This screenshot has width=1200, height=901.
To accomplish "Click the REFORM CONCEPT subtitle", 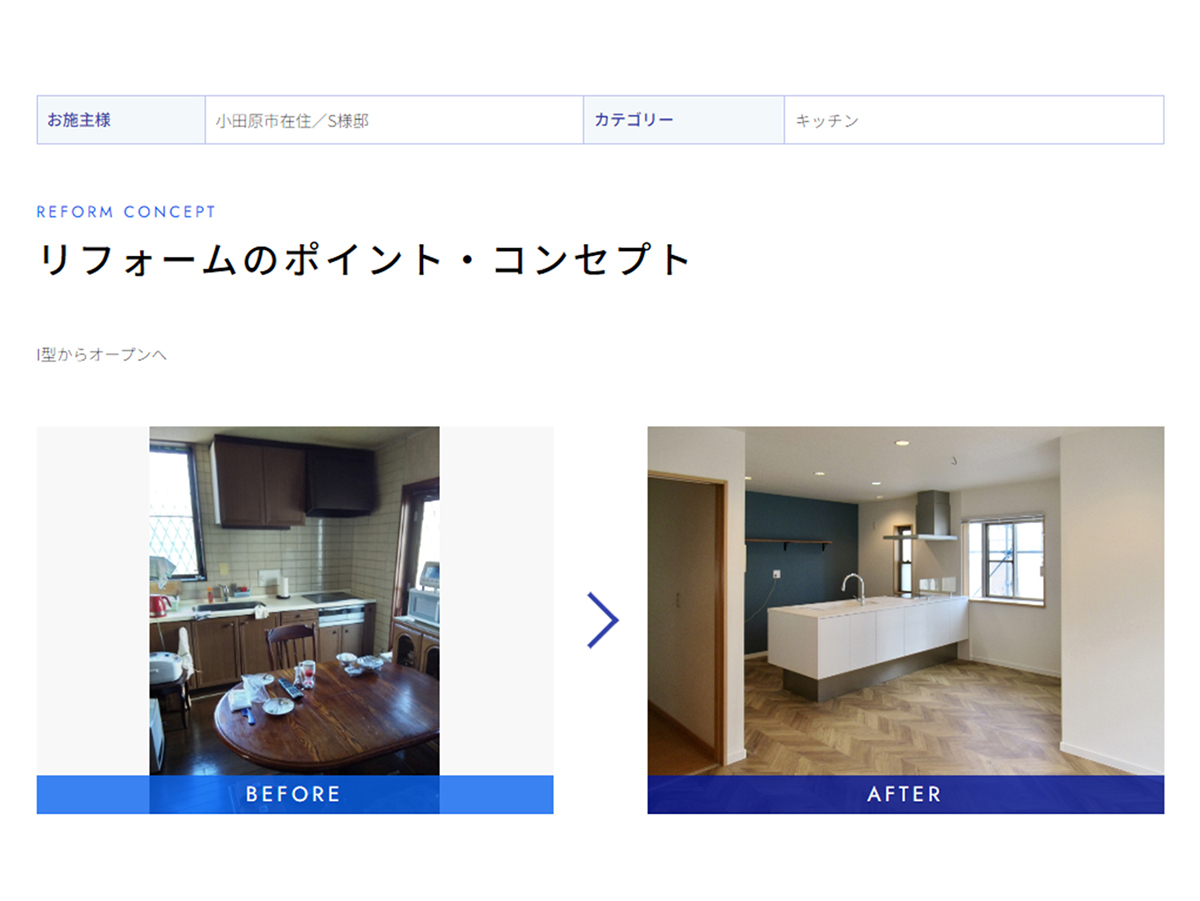I will (x=126, y=212).
